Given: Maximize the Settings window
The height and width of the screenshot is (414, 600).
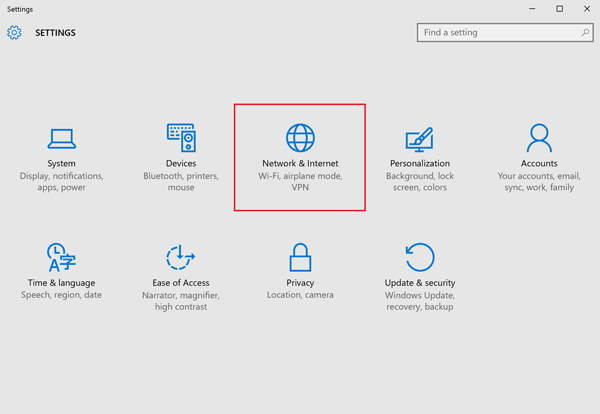Looking at the screenshot, I should (x=559, y=9).
